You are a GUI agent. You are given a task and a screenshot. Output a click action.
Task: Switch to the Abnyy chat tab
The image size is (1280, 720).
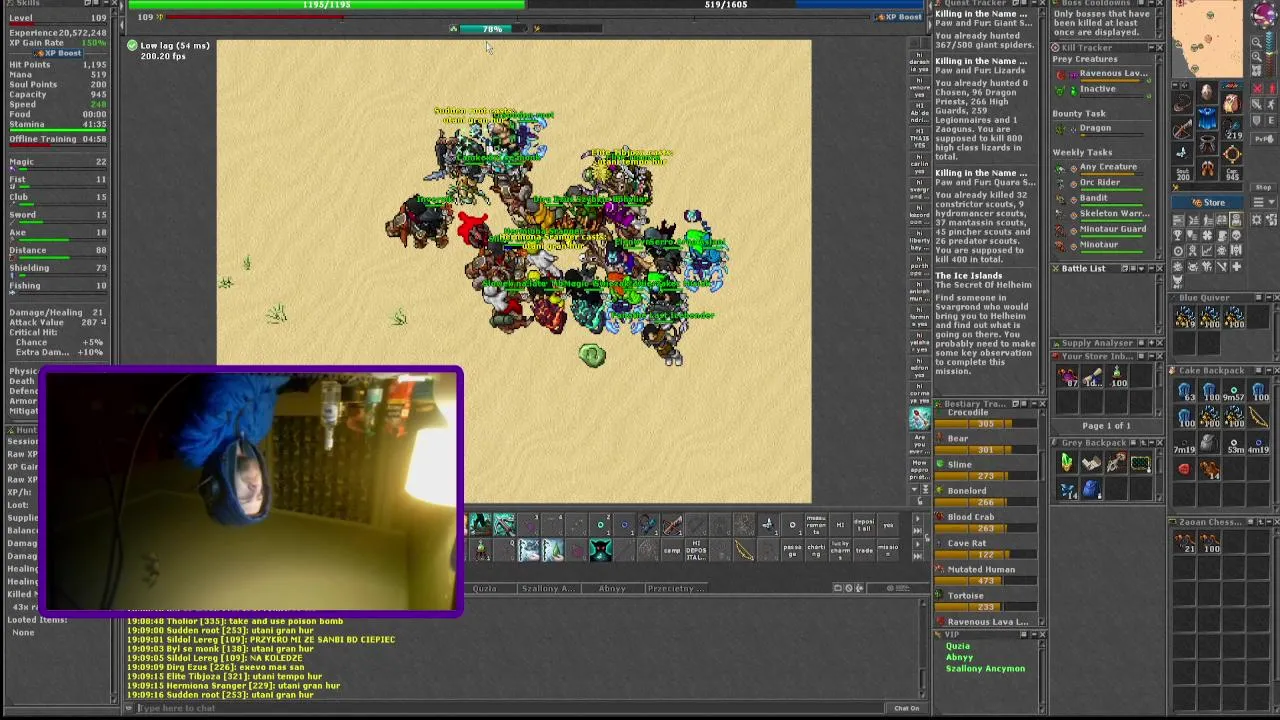(x=613, y=588)
